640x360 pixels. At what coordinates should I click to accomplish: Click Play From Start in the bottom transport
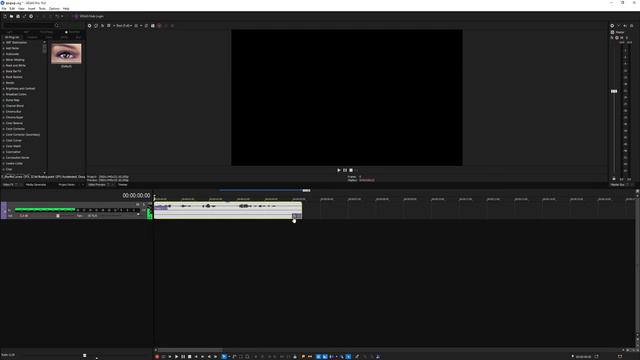coord(170,357)
